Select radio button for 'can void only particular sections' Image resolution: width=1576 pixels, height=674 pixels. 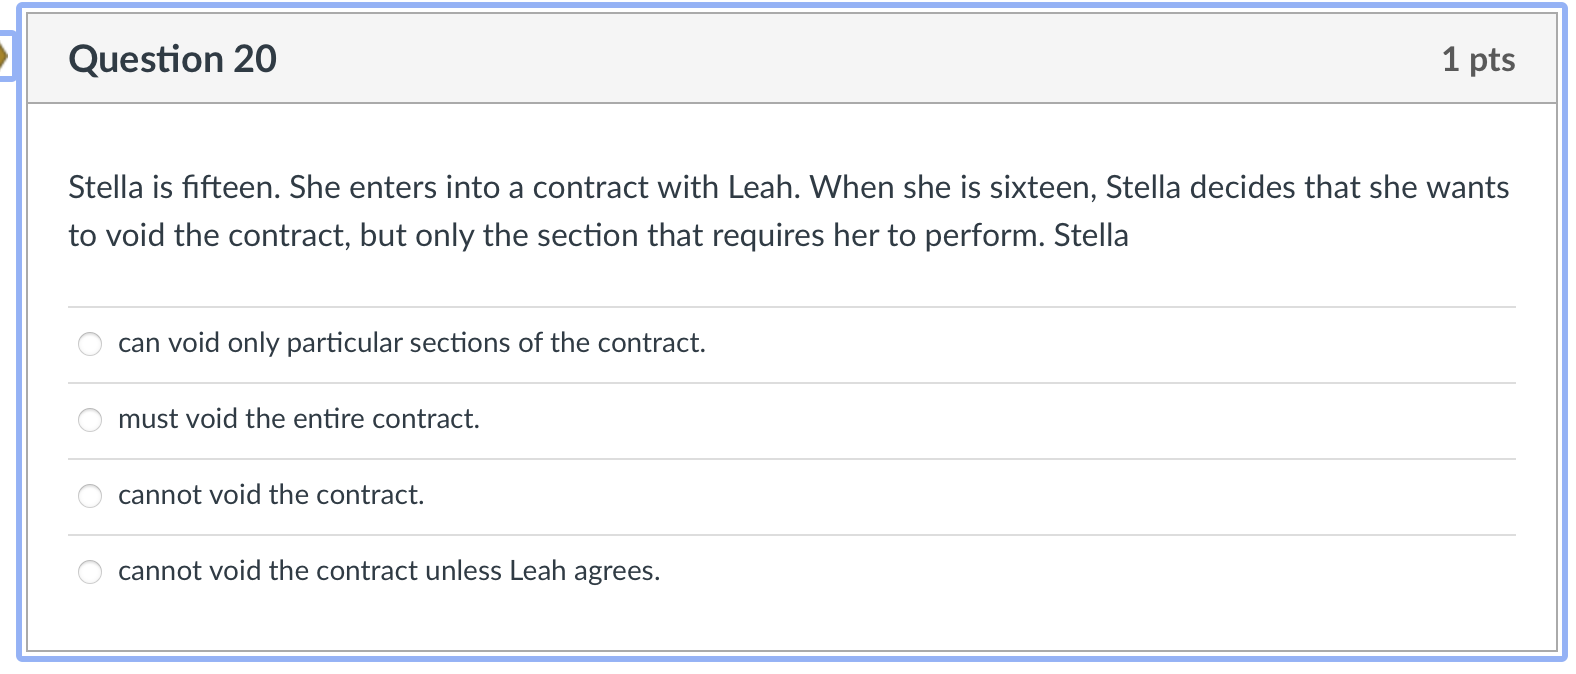pos(90,343)
